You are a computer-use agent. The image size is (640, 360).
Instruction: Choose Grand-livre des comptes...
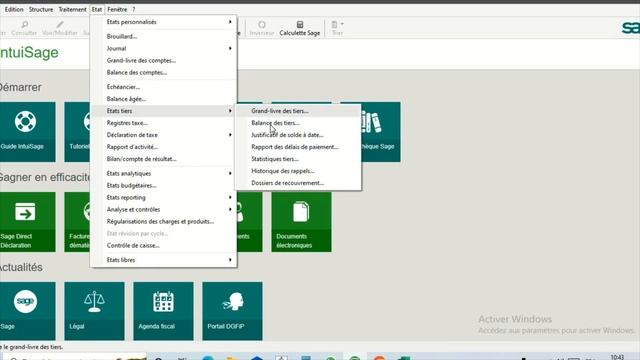coord(163,60)
